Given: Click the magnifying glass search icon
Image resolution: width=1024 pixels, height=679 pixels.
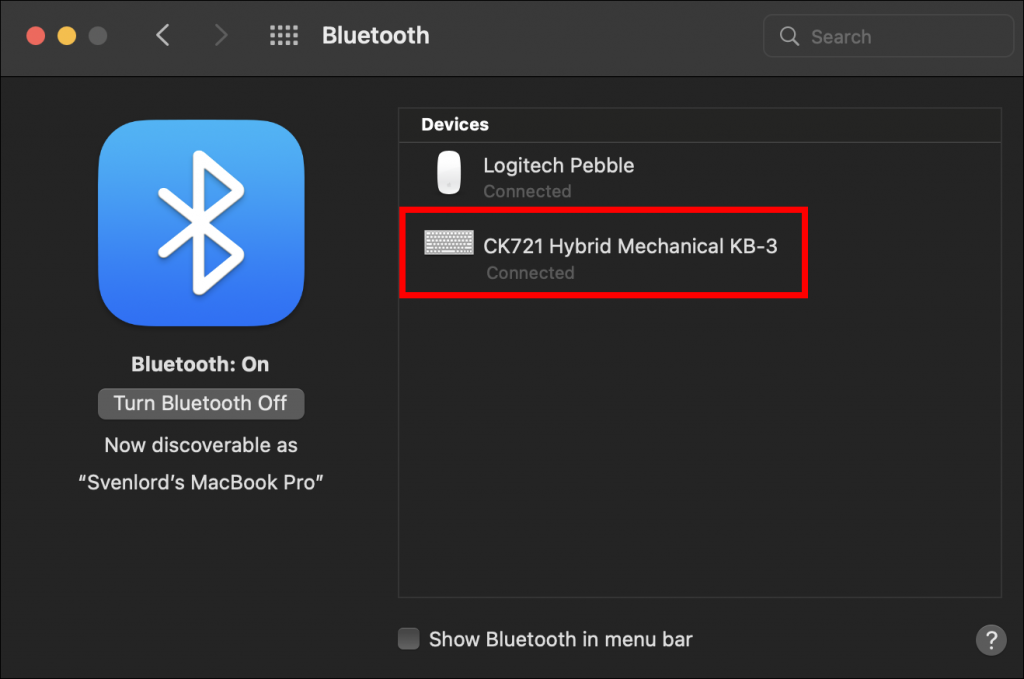Looking at the screenshot, I should point(789,36).
